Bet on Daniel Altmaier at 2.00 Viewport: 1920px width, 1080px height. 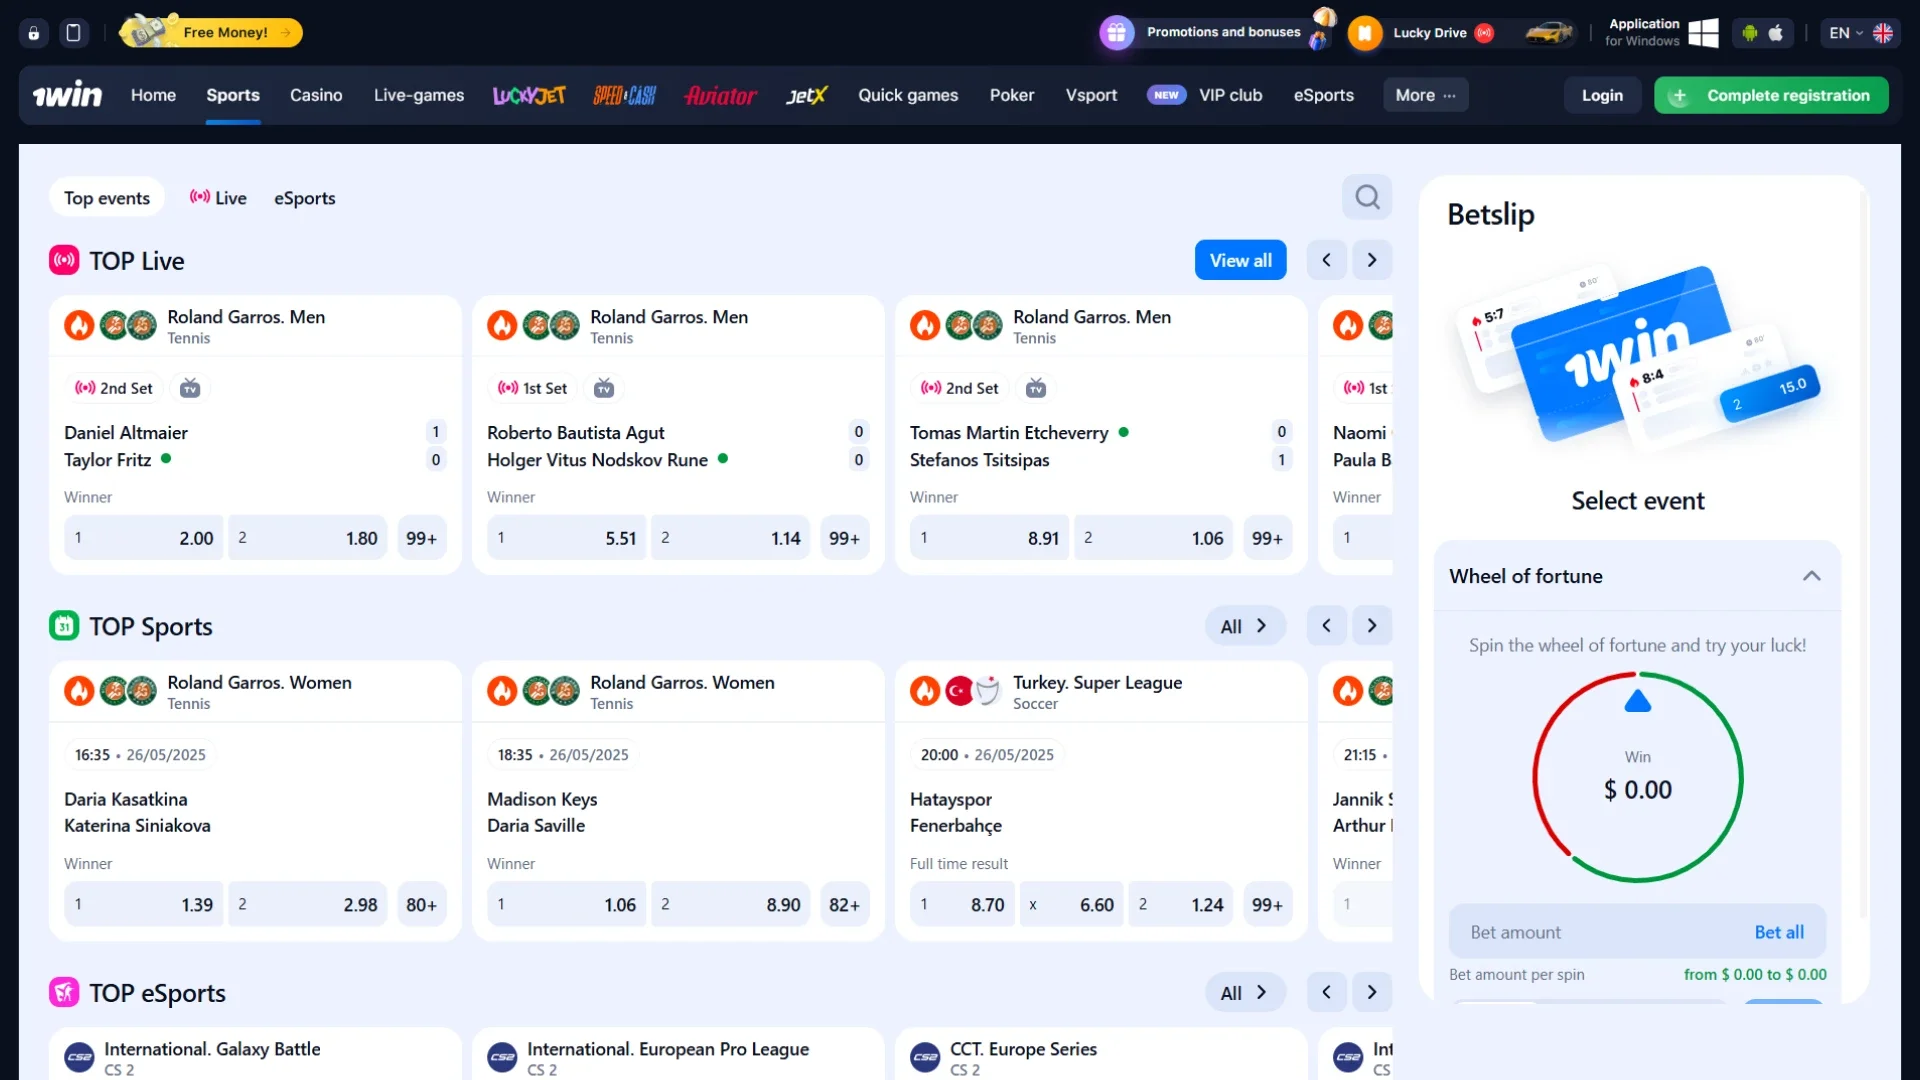tap(143, 538)
